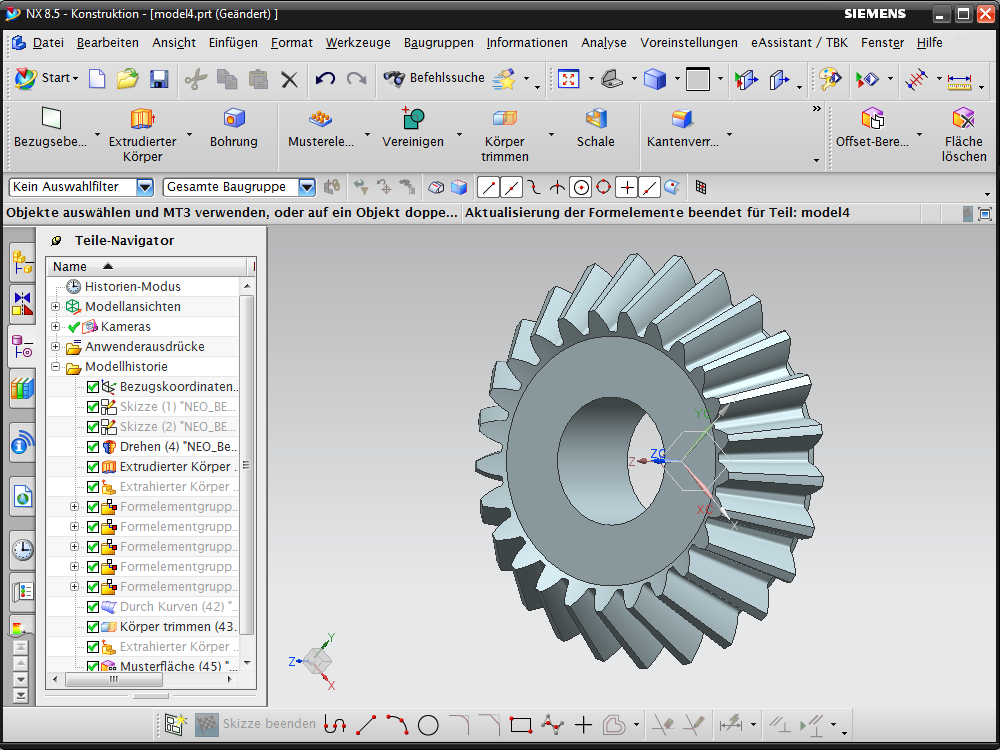Screen dimensions: 1000x750
Task: Click the Schale shell tool
Action: point(595,120)
